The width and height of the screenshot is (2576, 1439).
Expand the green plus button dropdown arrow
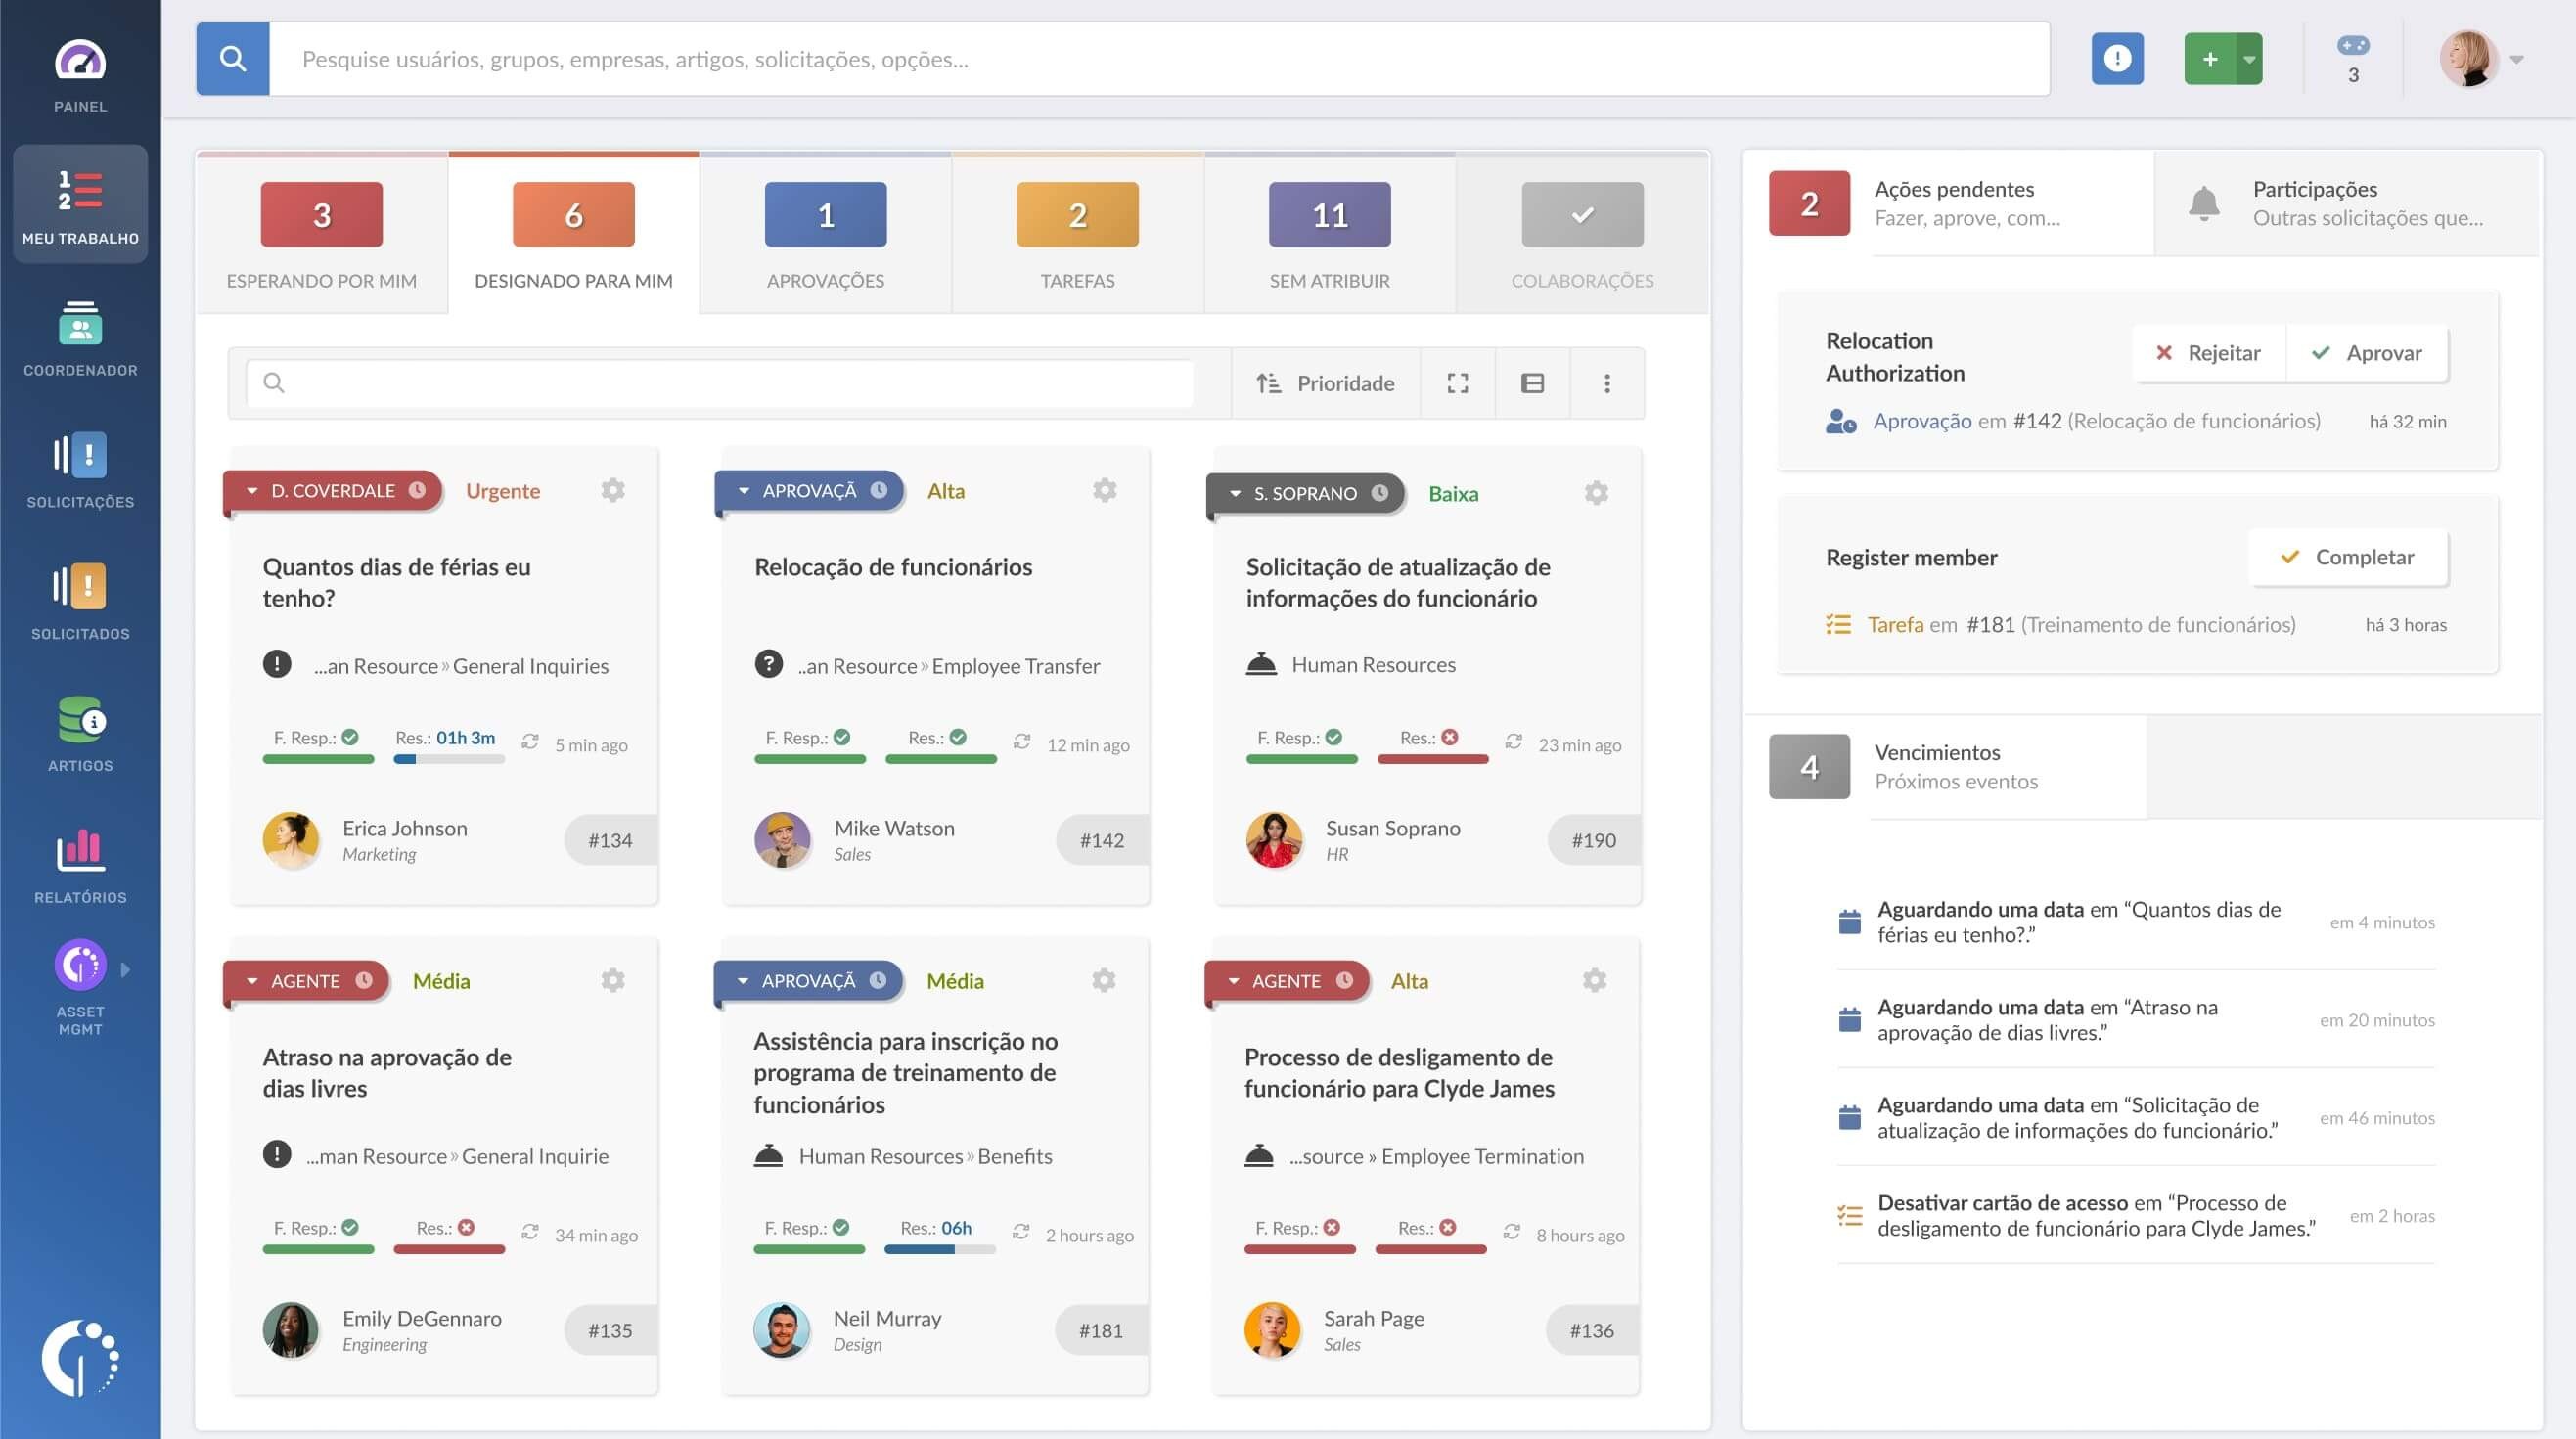click(2249, 59)
